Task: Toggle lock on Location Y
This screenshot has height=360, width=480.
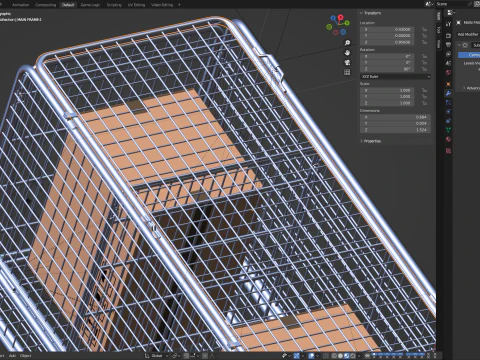Action: (424, 36)
